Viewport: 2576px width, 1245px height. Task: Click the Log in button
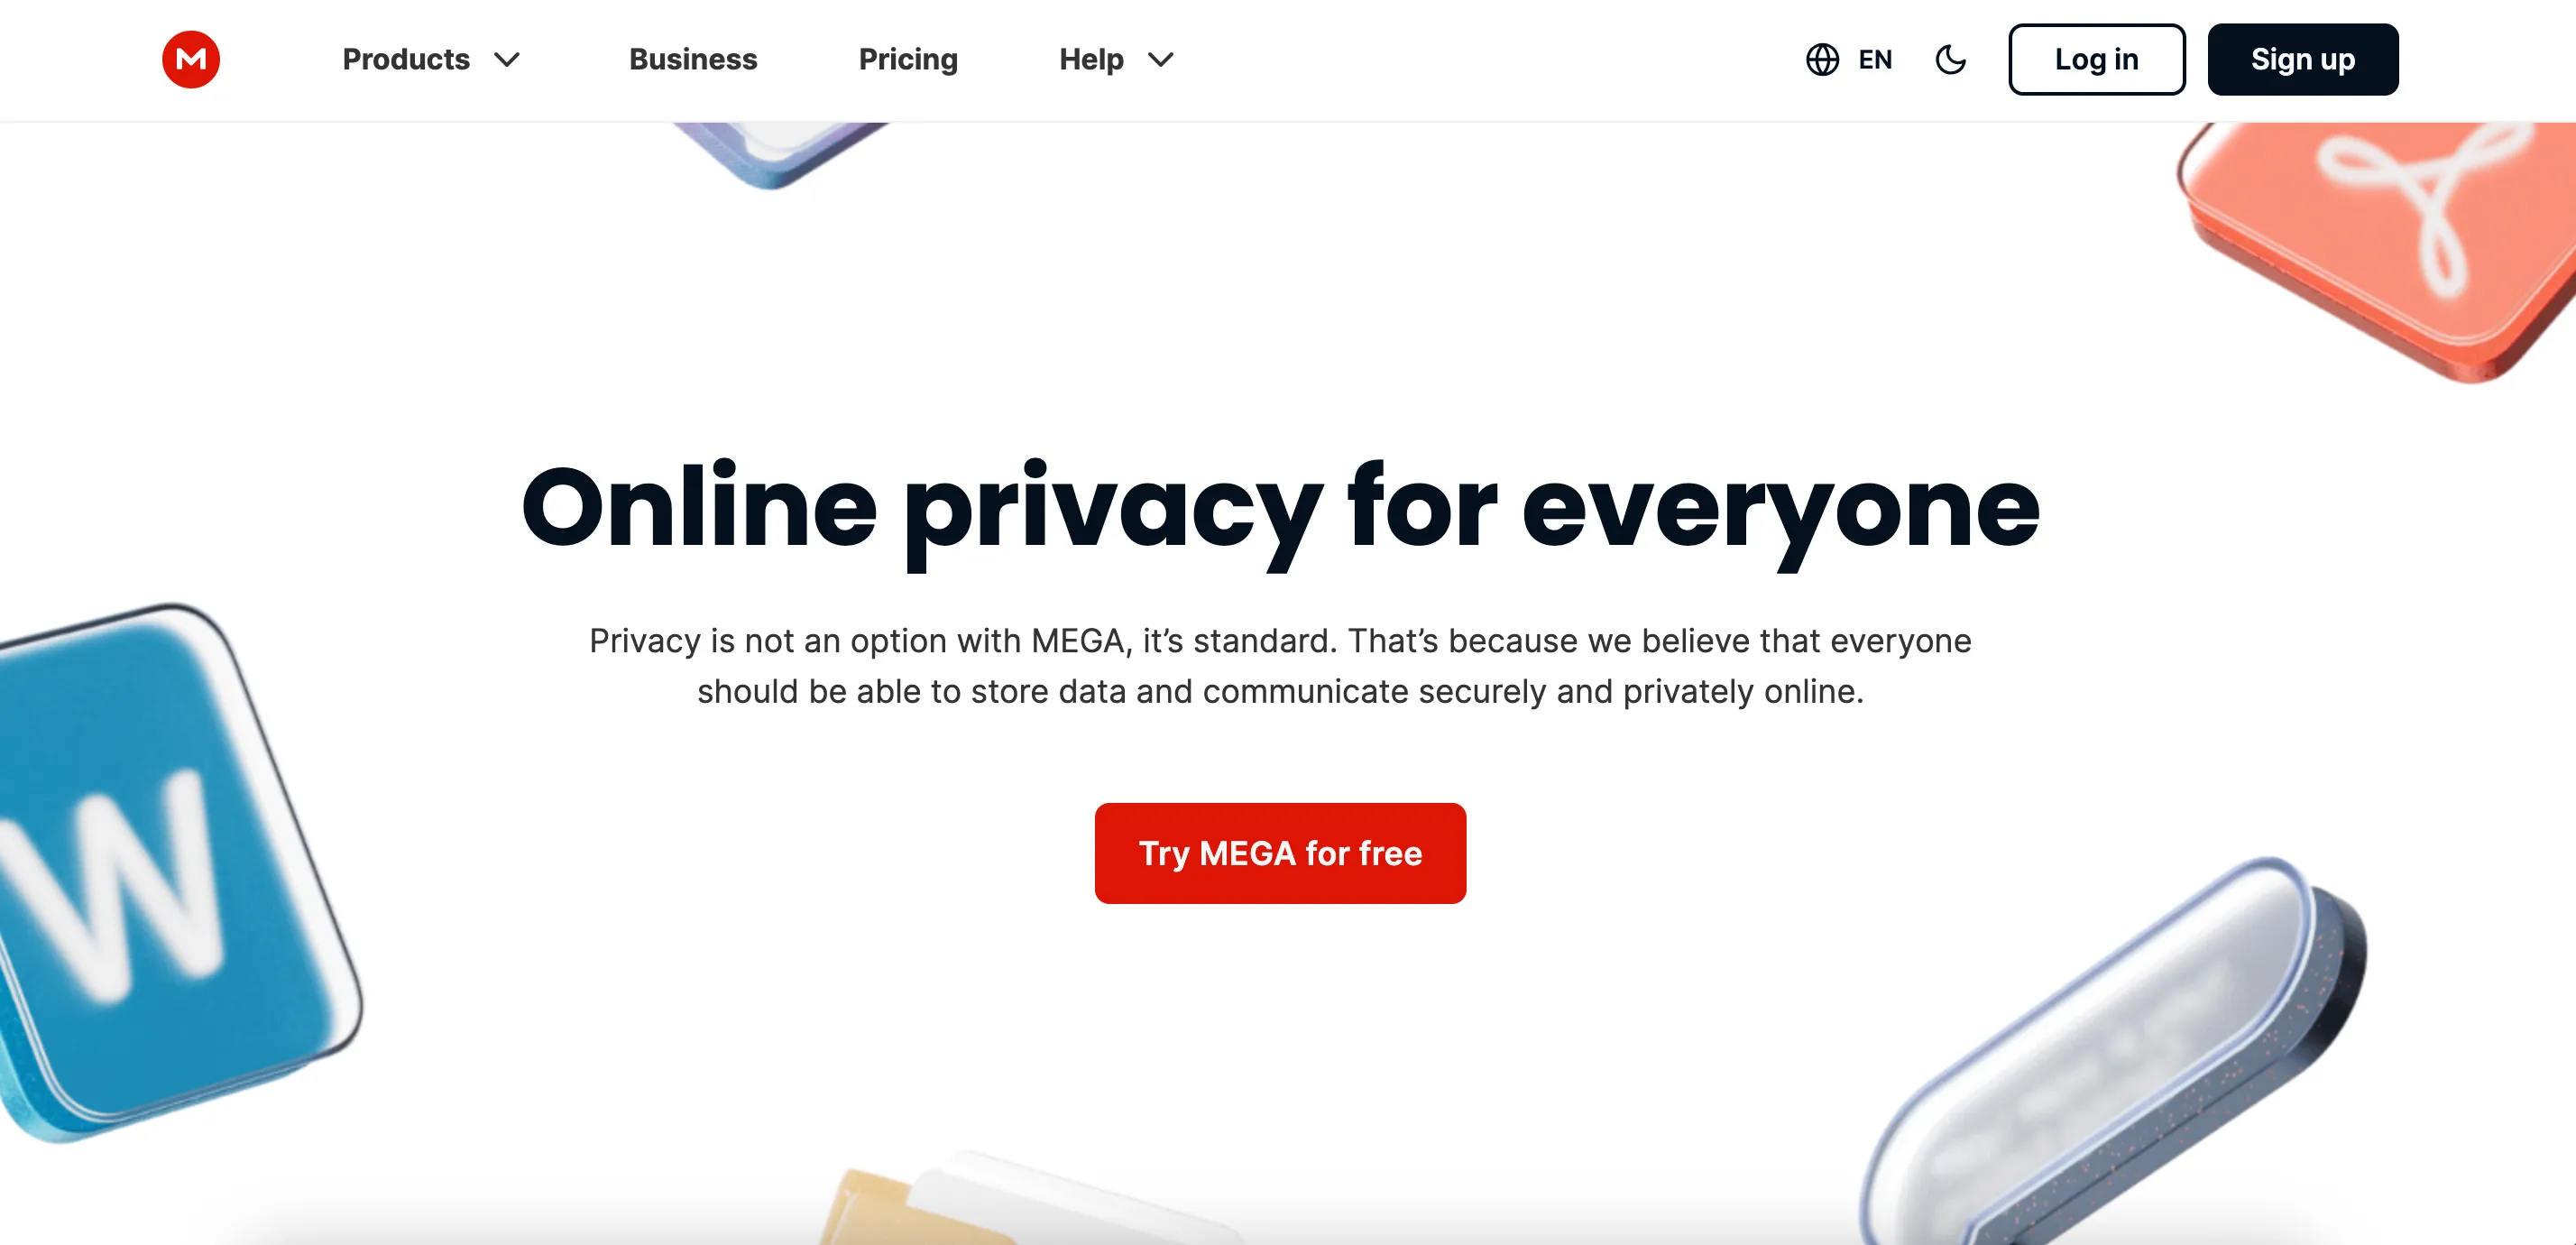(x=2096, y=59)
